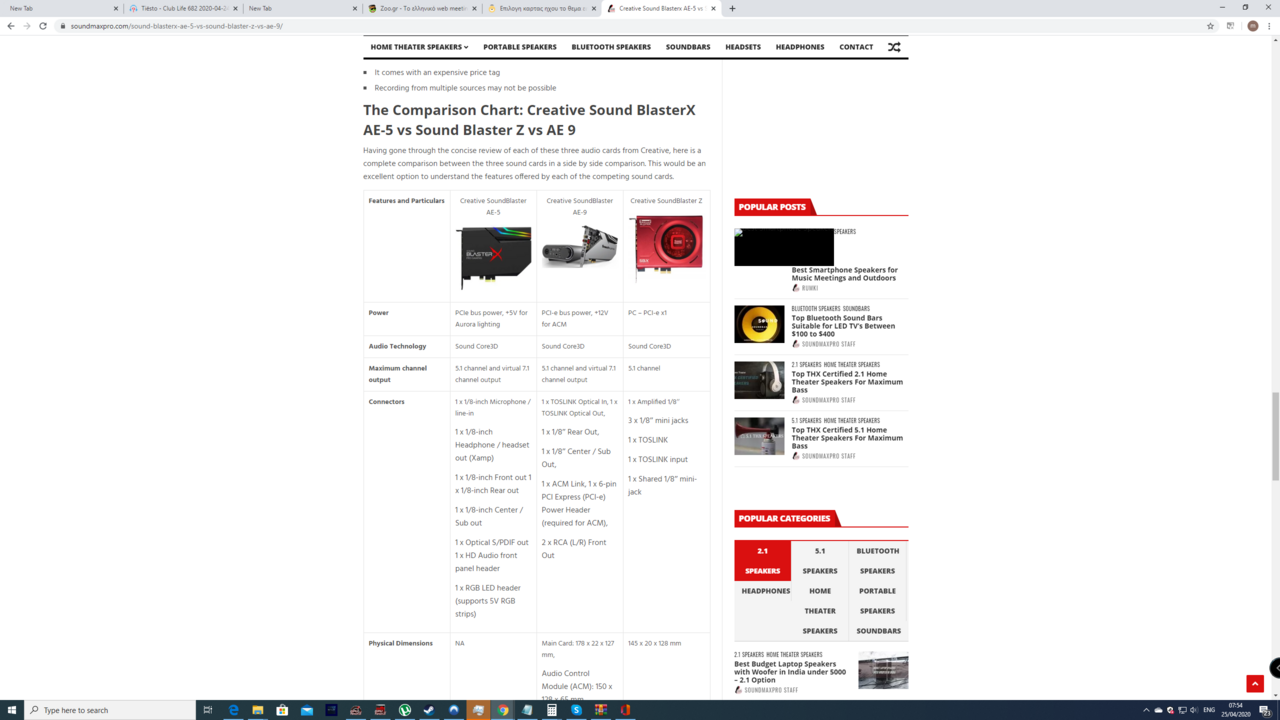Open Chrome three-dot menu
The width and height of the screenshot is (1280, 720).
click(1270, 26)
